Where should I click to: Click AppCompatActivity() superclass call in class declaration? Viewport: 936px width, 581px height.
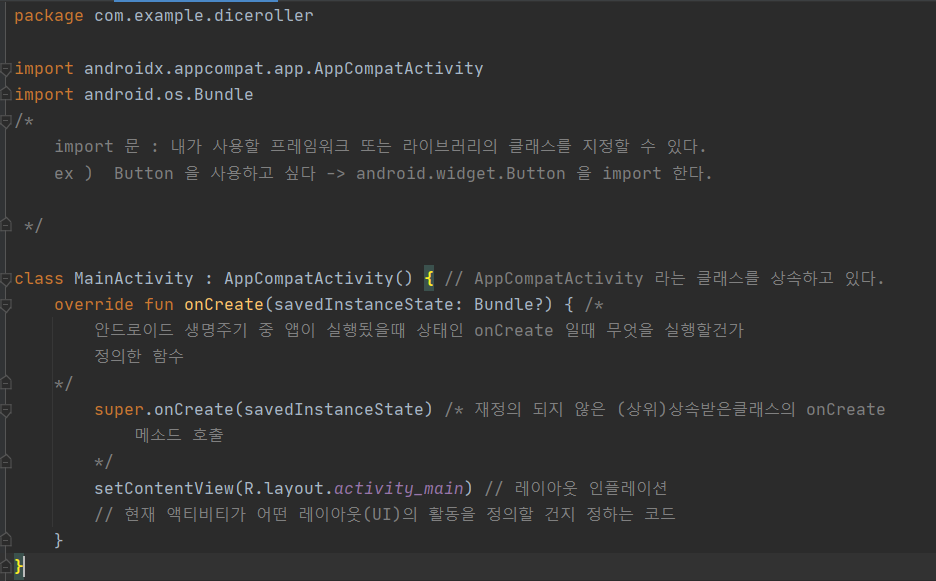click(x=318, y=279)
